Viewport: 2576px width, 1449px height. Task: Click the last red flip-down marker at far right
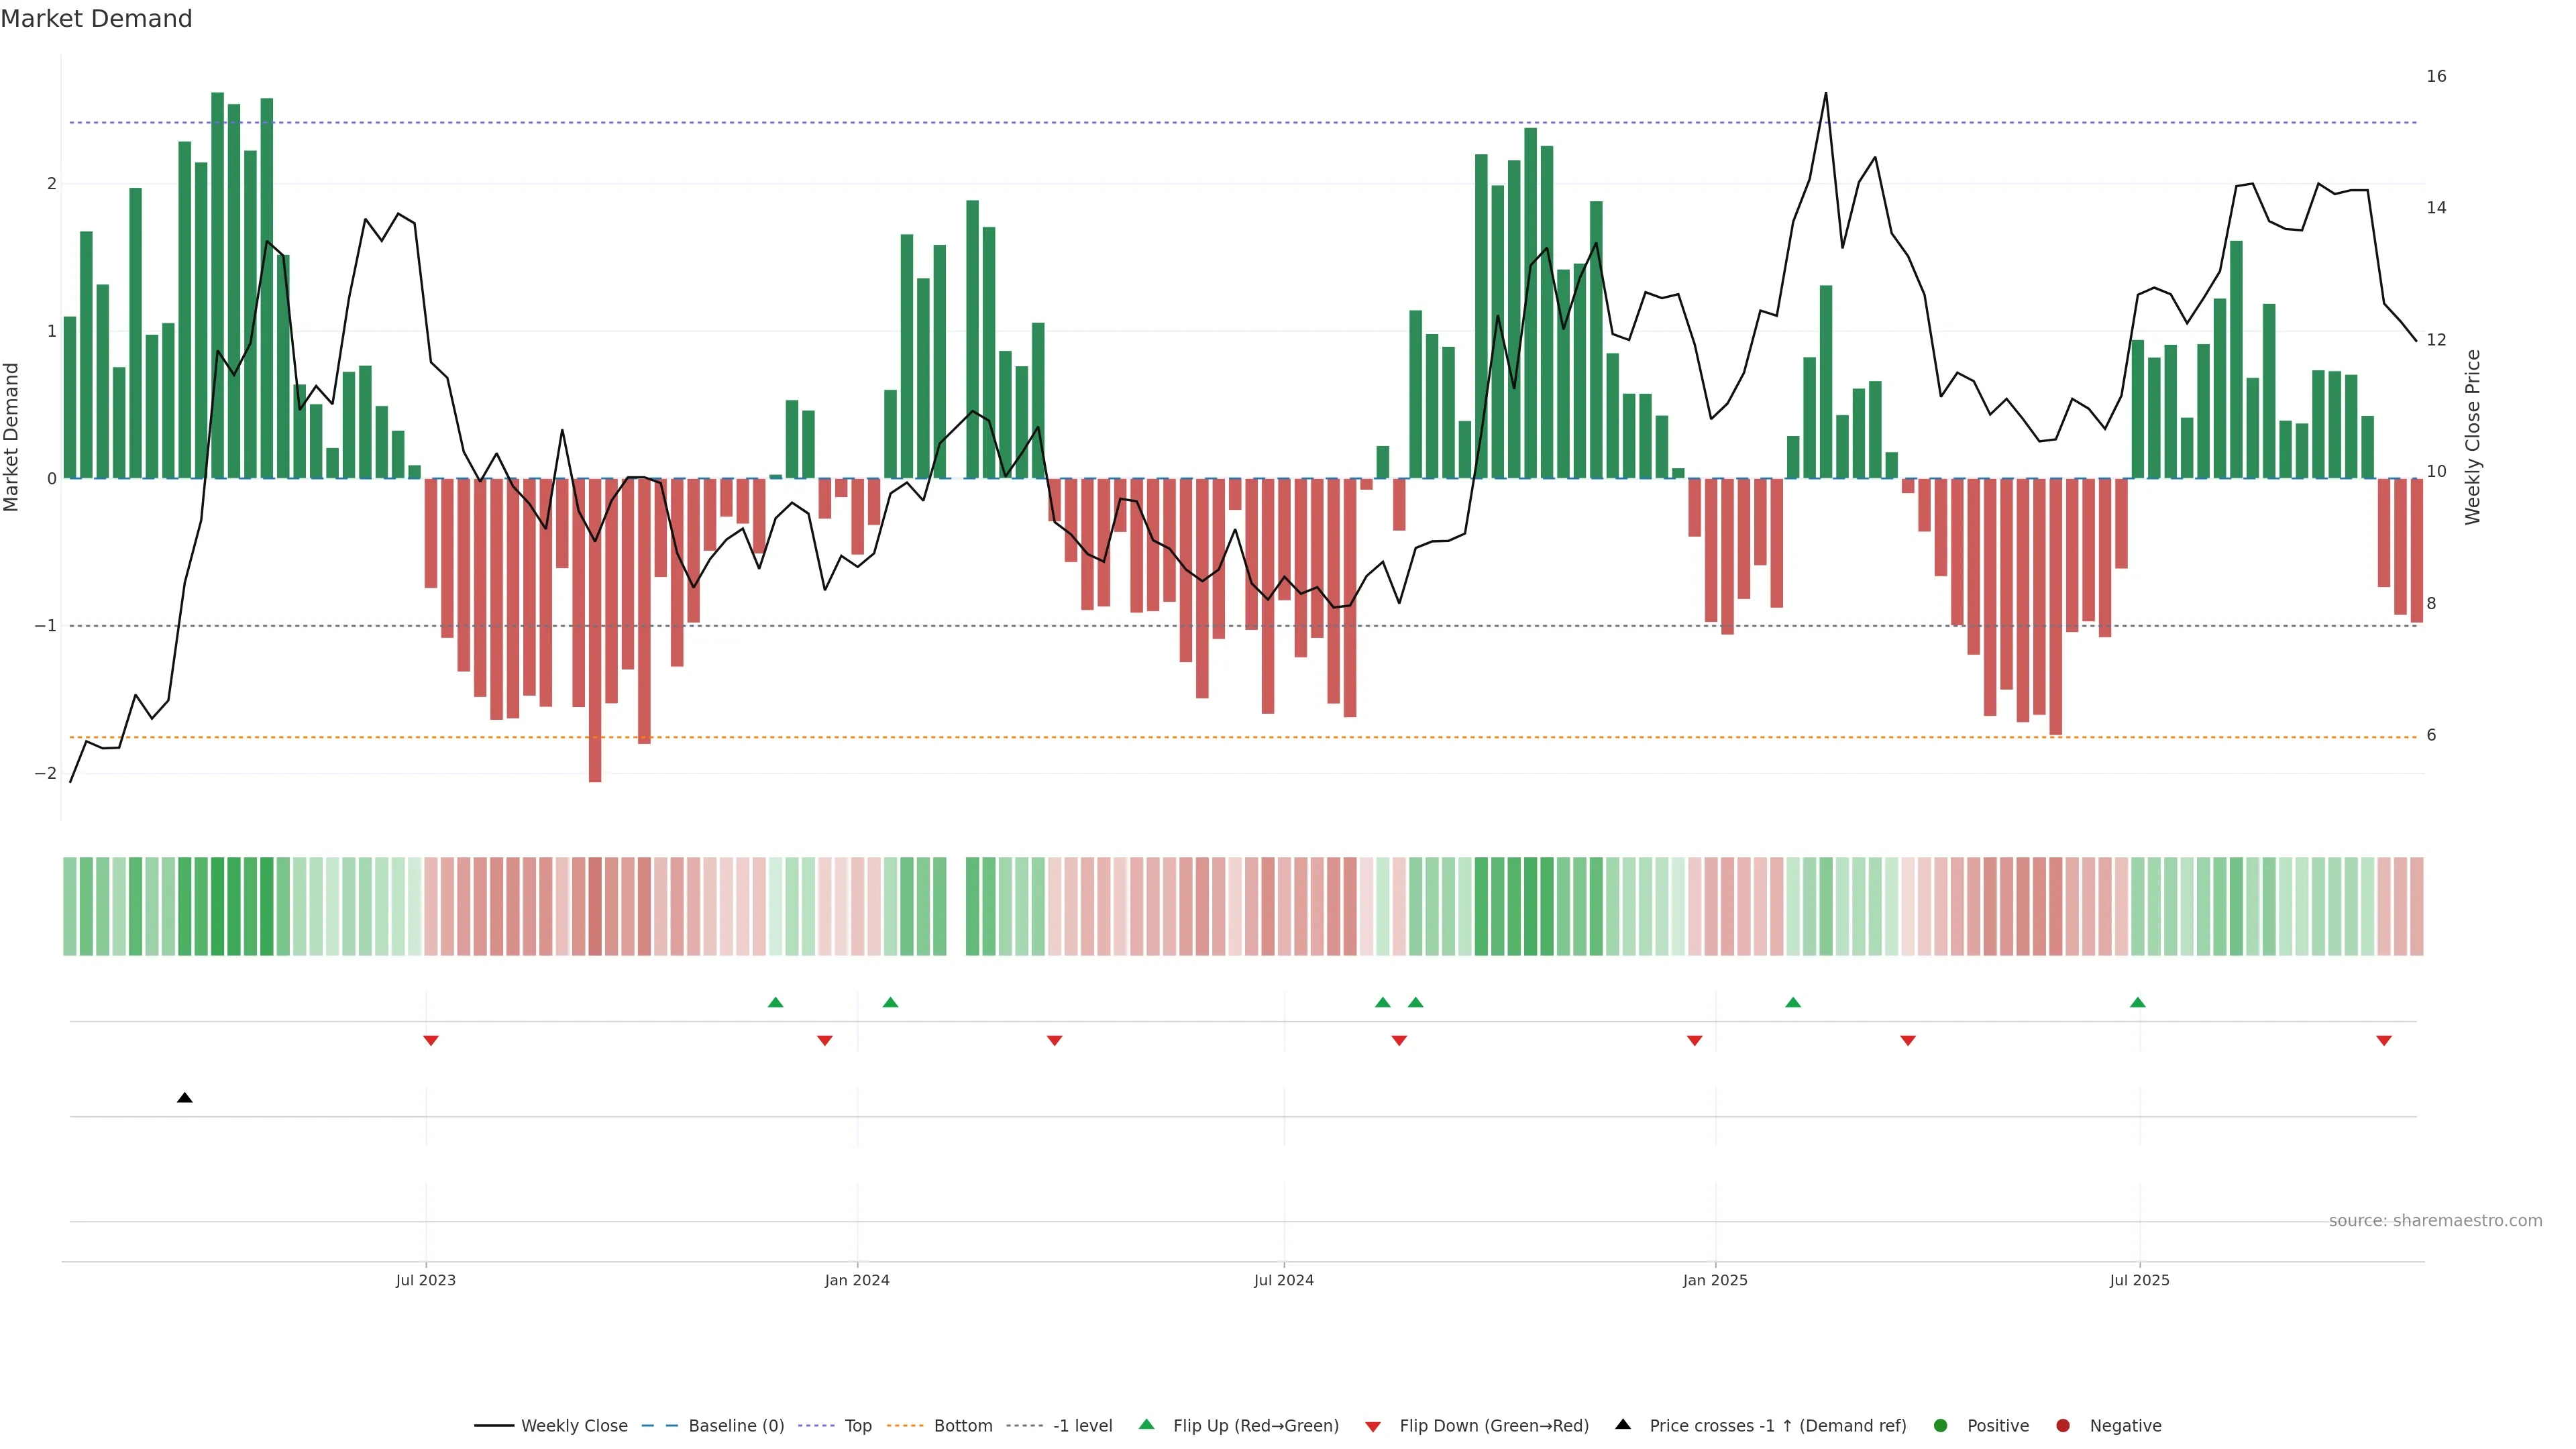2383,1041
